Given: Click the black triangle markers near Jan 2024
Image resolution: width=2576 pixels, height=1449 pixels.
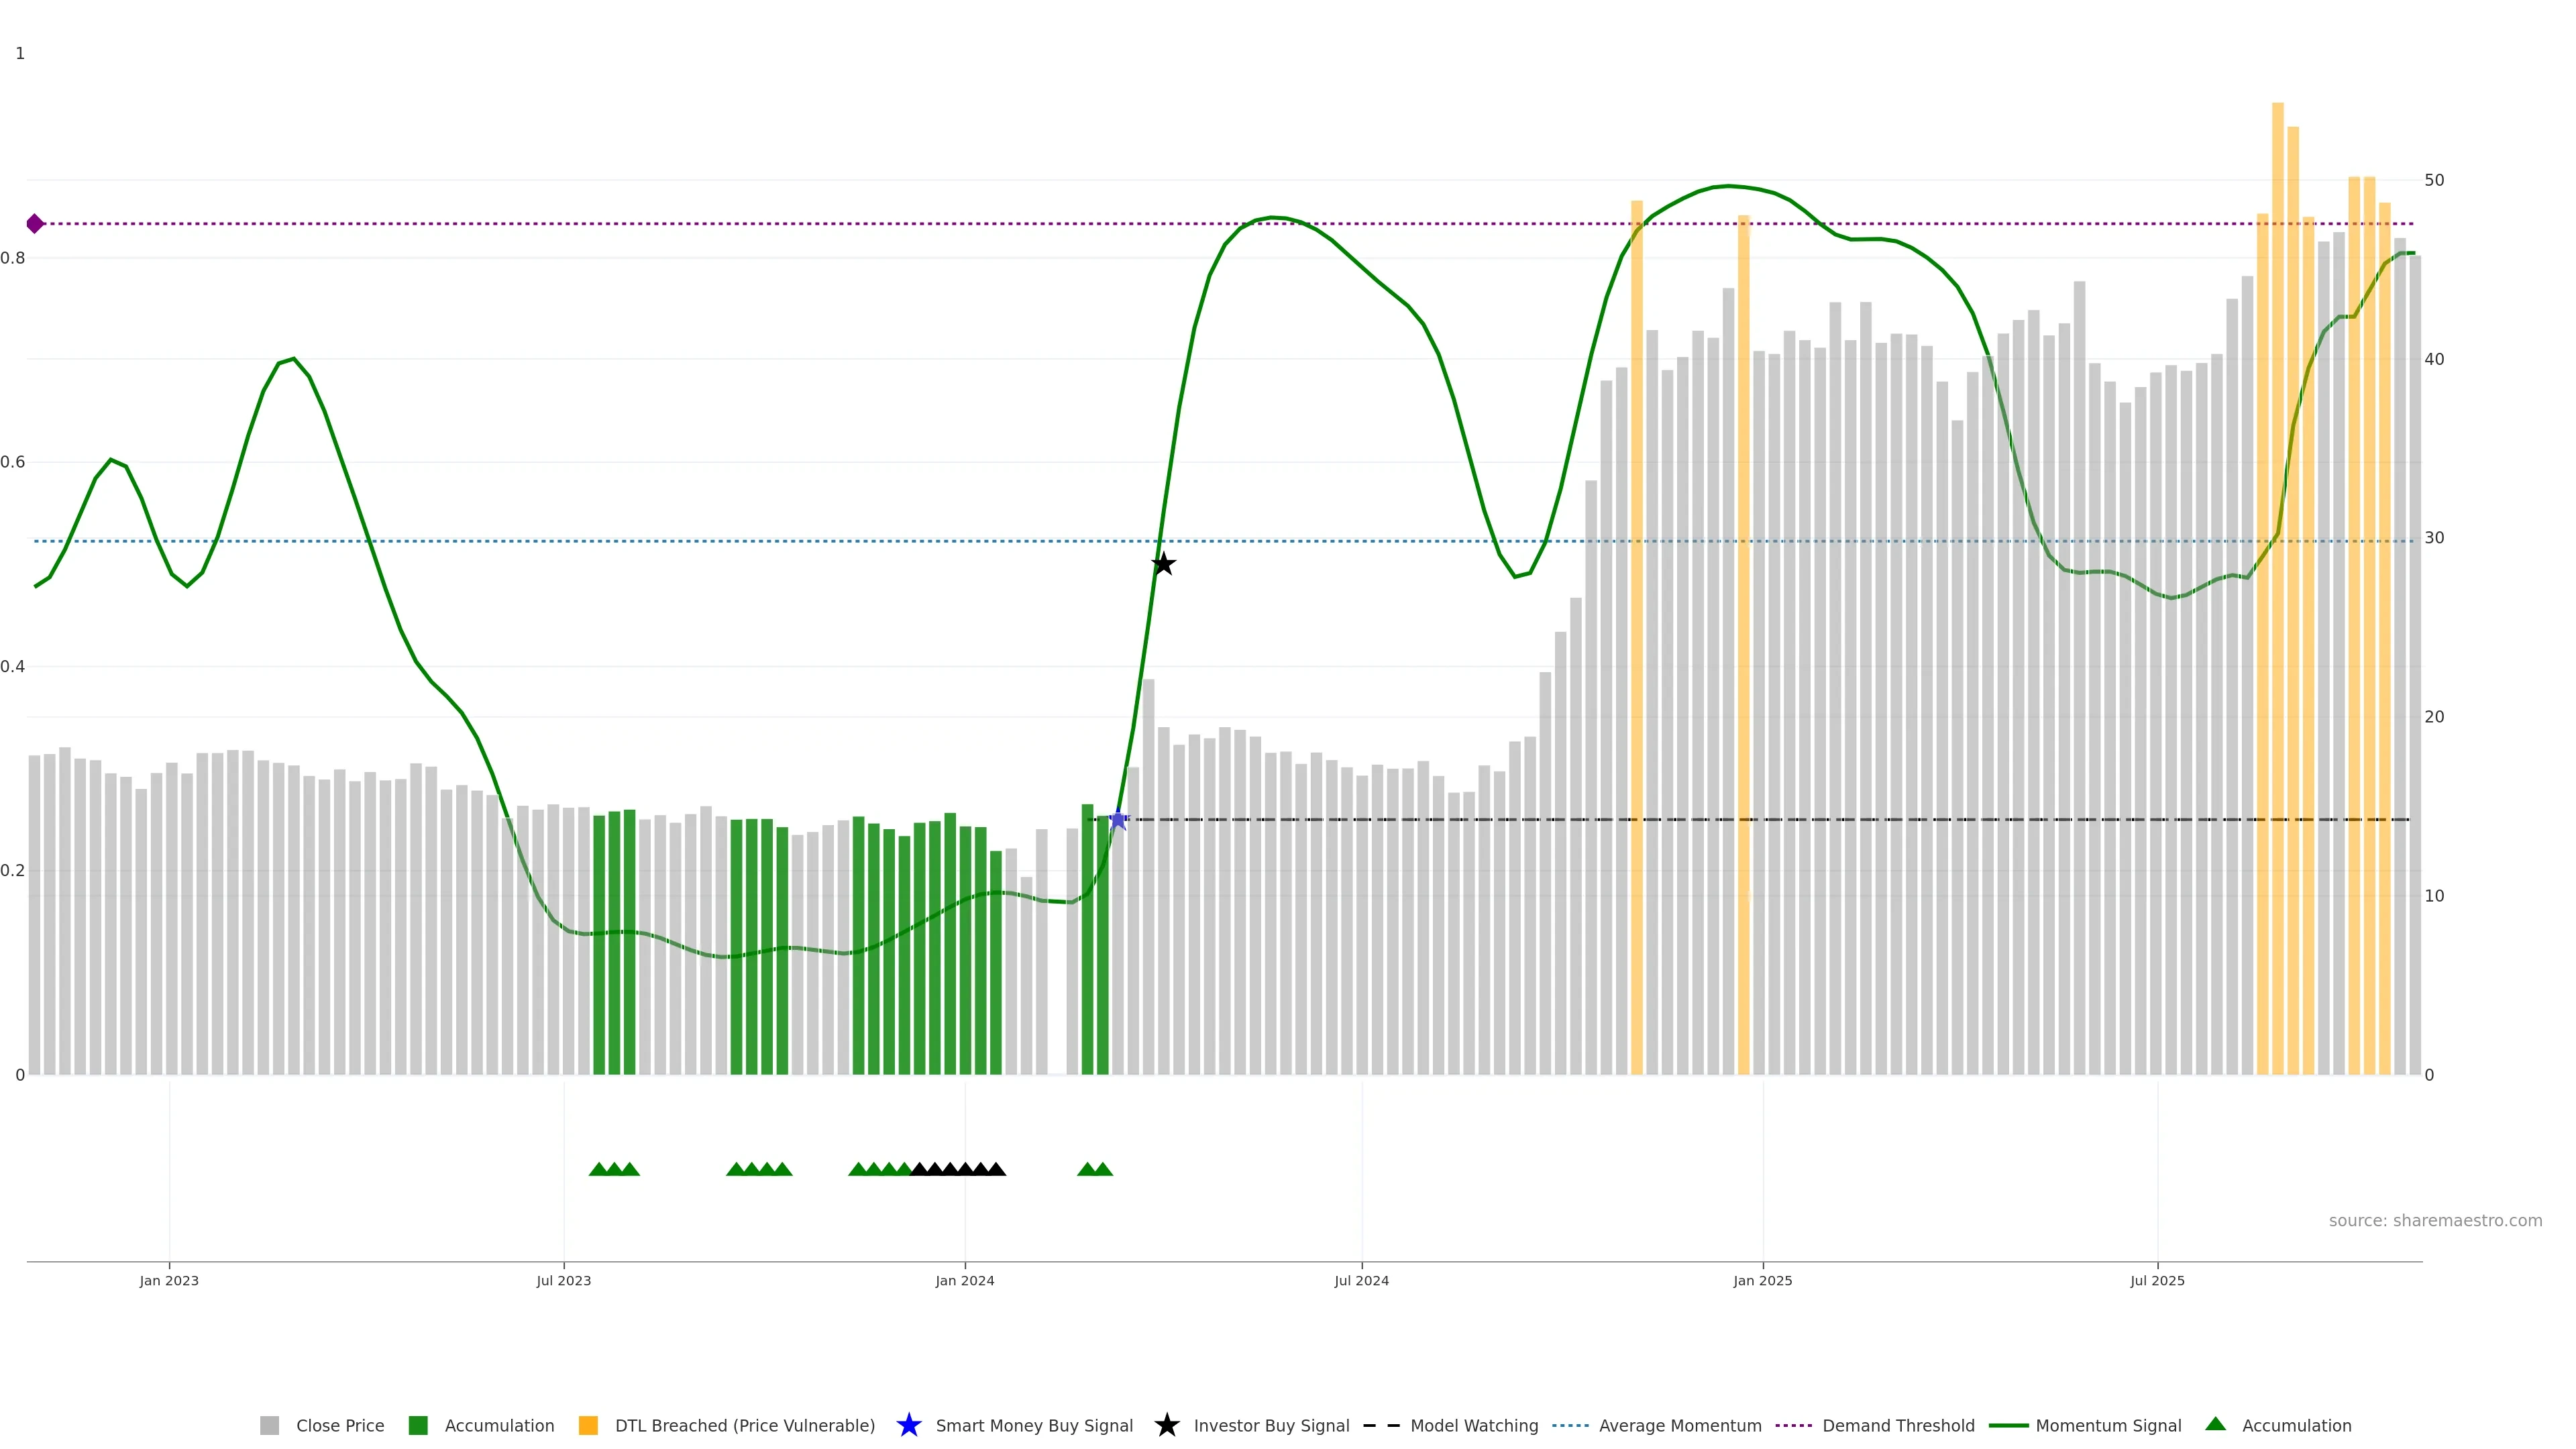Looking at the screenshot, I should pos(958,1169).
